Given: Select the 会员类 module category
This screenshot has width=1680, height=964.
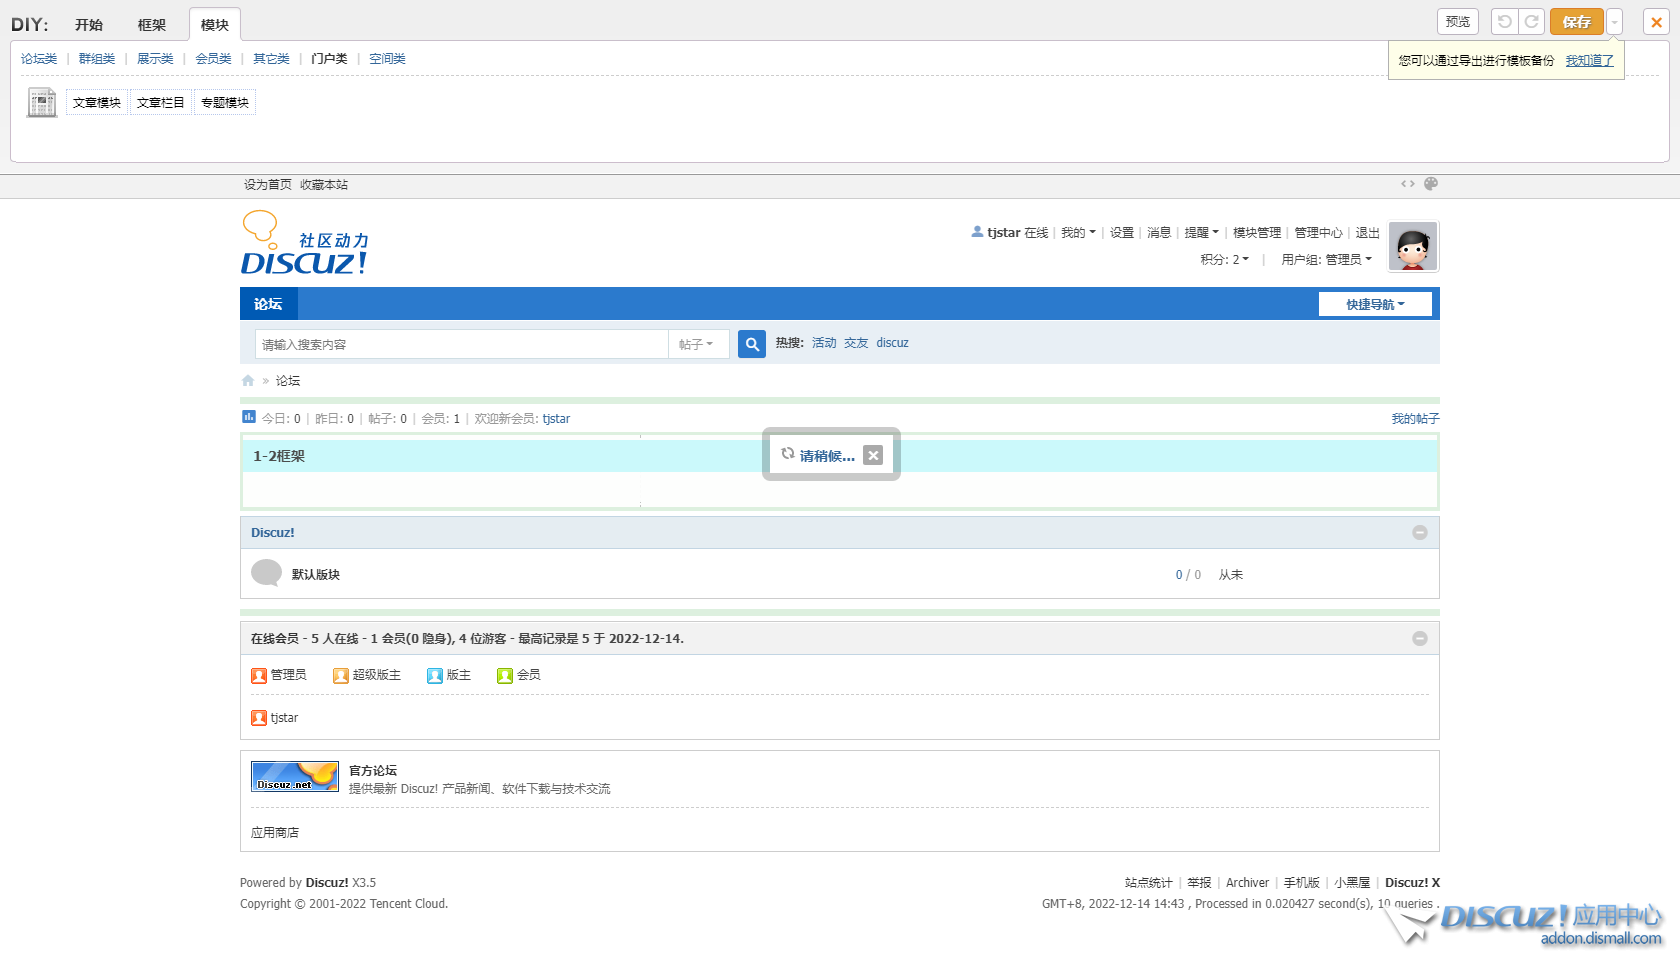Looking at the screenshot, I should pyautogui.click(x=213, y=58).
